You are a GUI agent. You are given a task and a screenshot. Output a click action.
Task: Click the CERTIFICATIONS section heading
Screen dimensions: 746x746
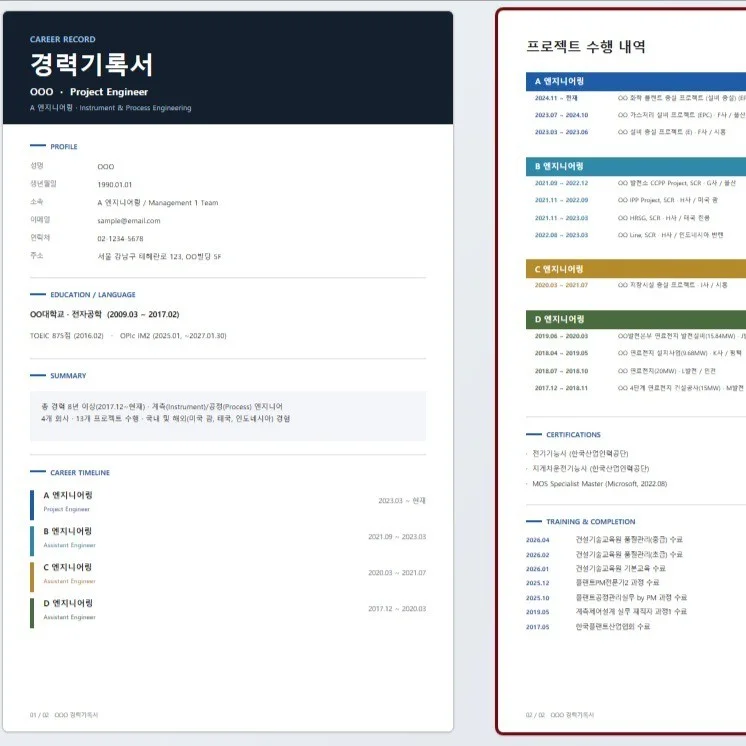tap(573, 435)
